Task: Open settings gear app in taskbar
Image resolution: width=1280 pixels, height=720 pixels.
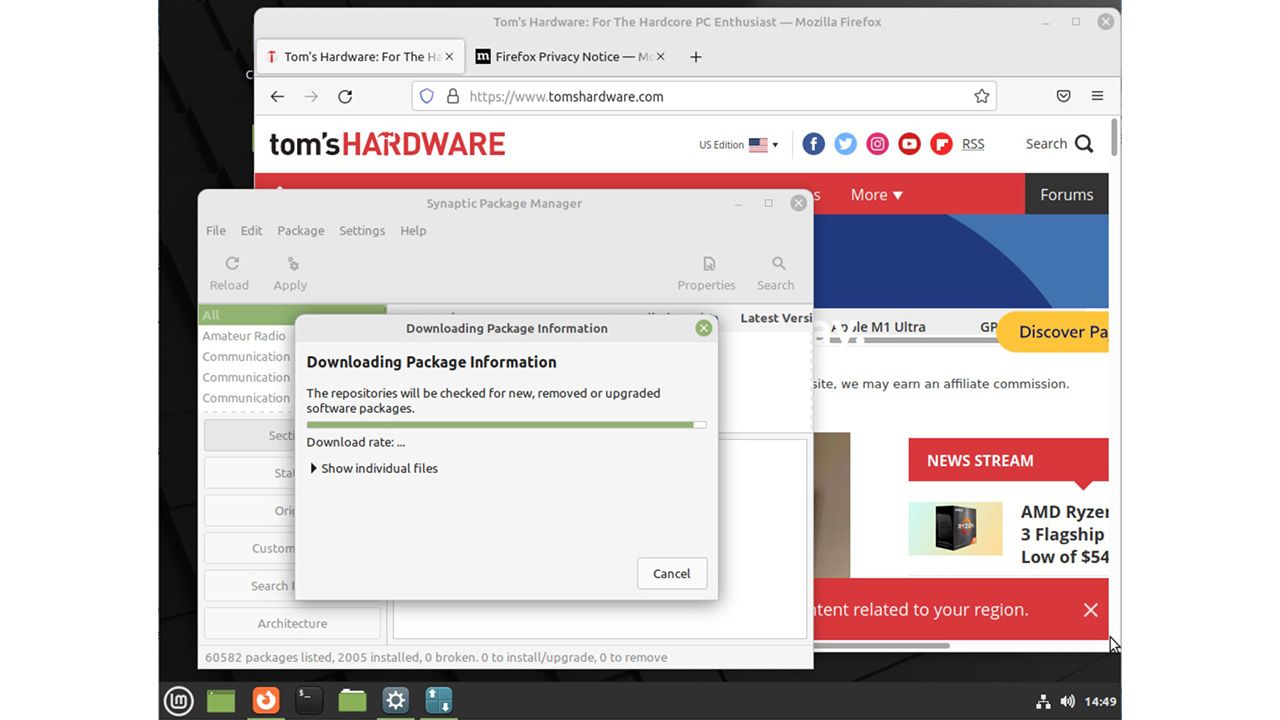Action: (396, 700)
